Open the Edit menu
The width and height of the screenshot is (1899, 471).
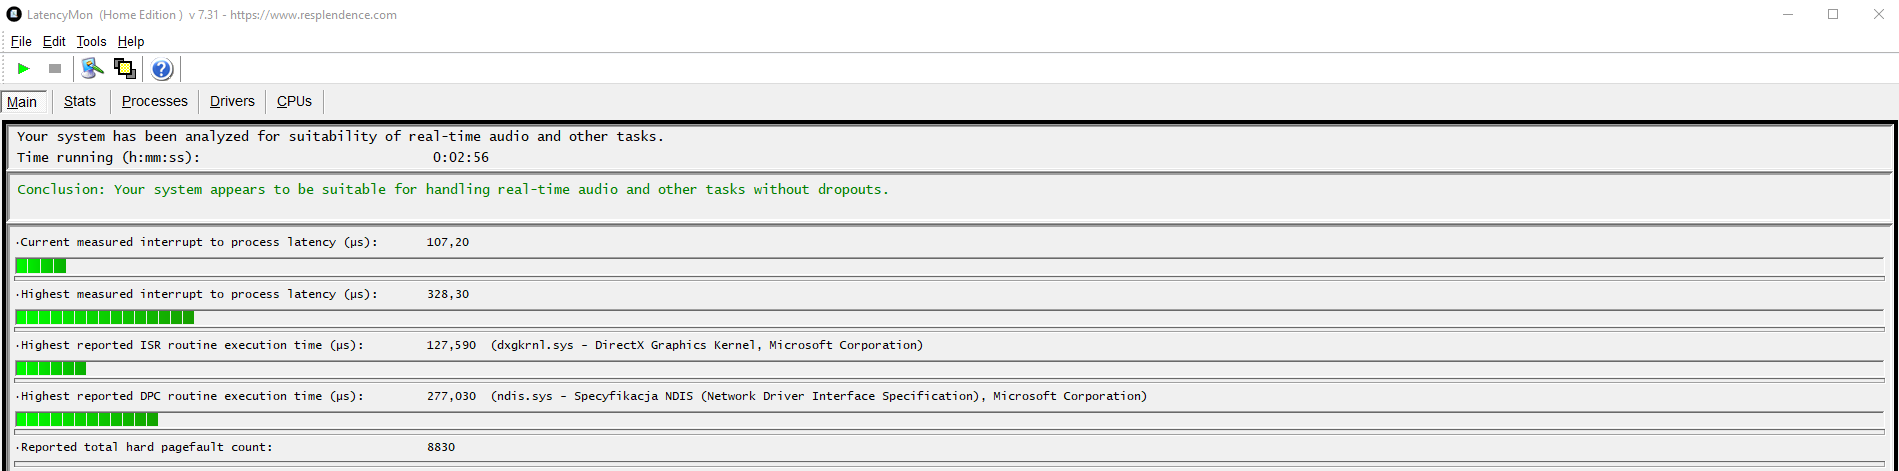tap(54, 42)
